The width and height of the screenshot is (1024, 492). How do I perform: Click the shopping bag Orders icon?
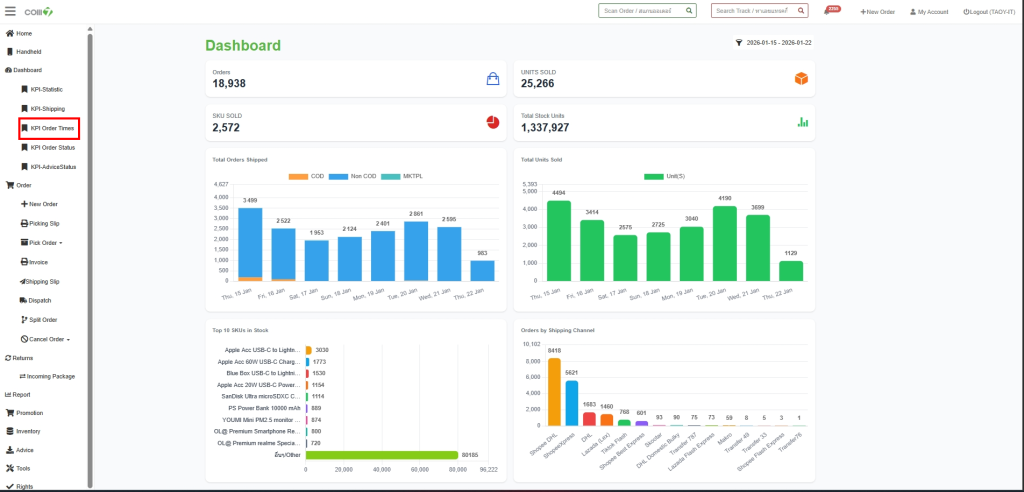click(492, 78)
